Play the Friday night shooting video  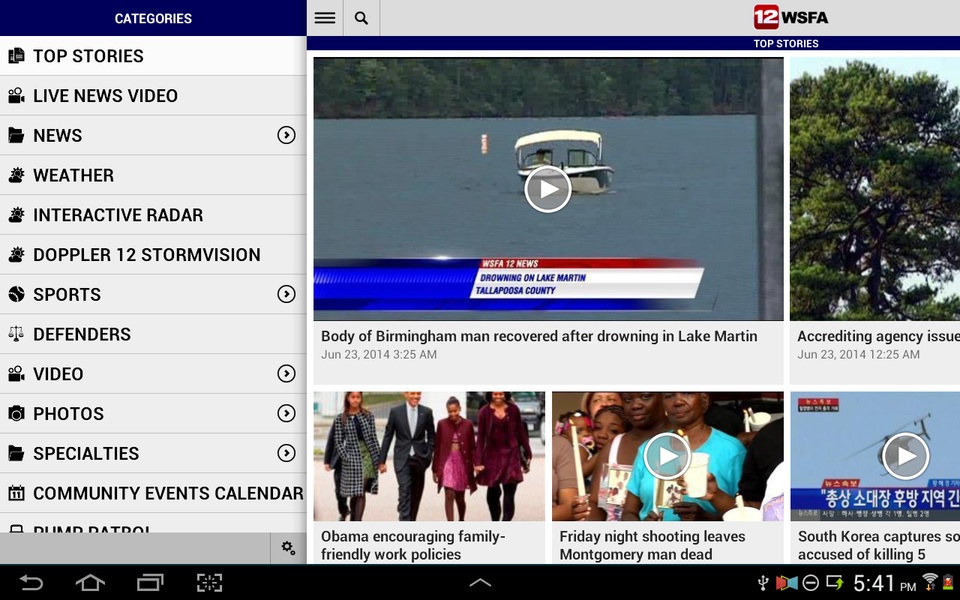[x=667, y=456]
